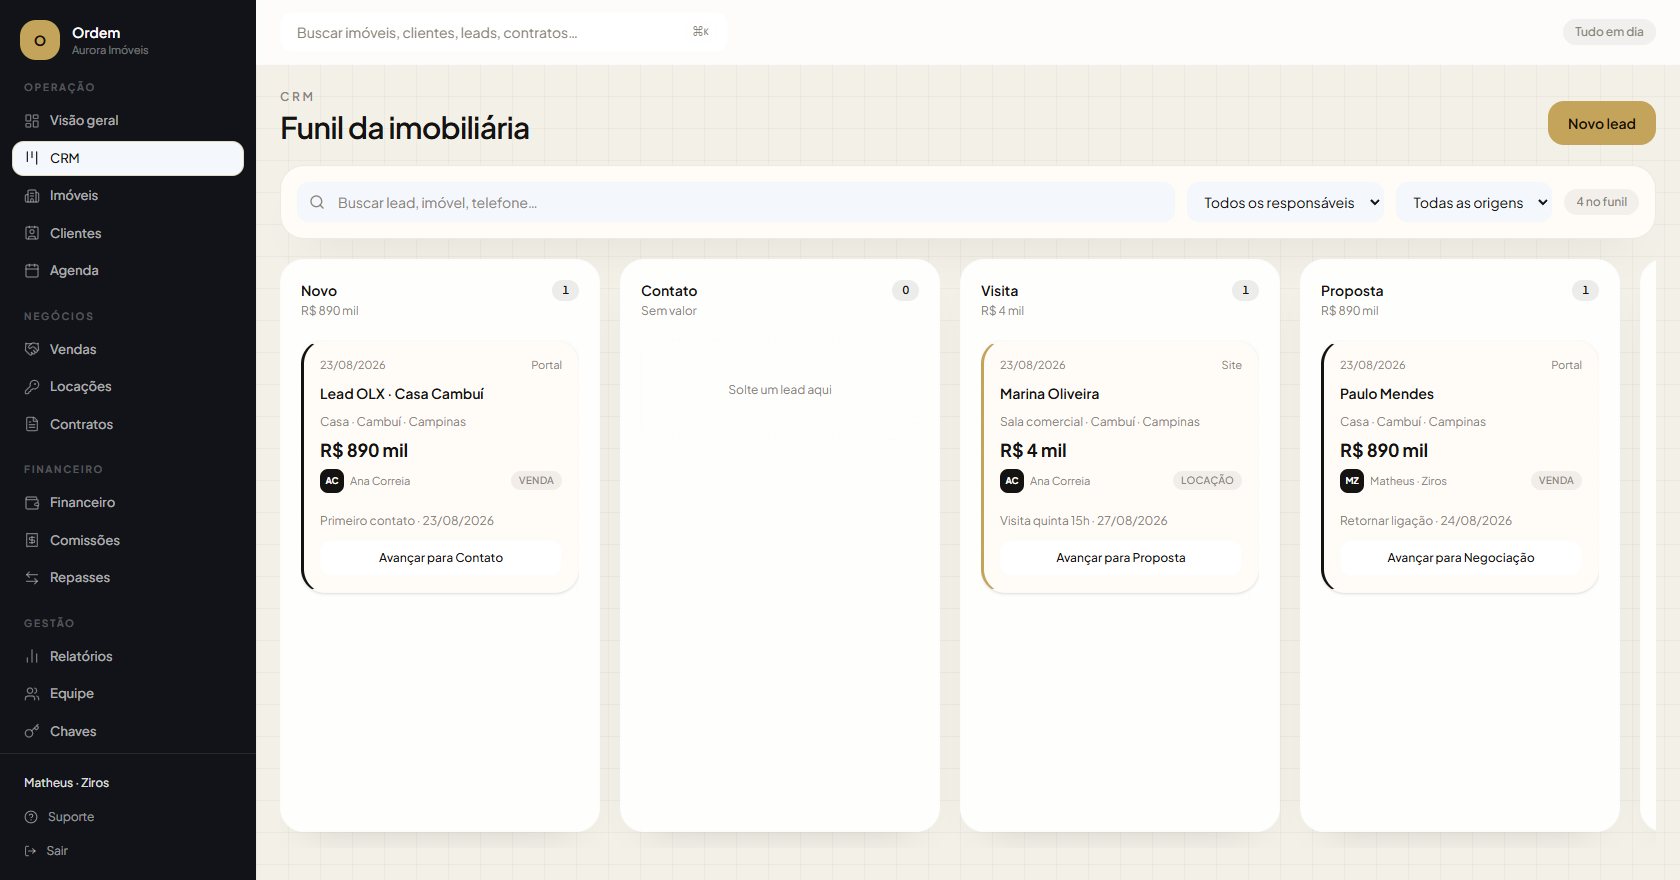Focus the Buscar lead, imóvel, telefone field

tap(736, 202)
